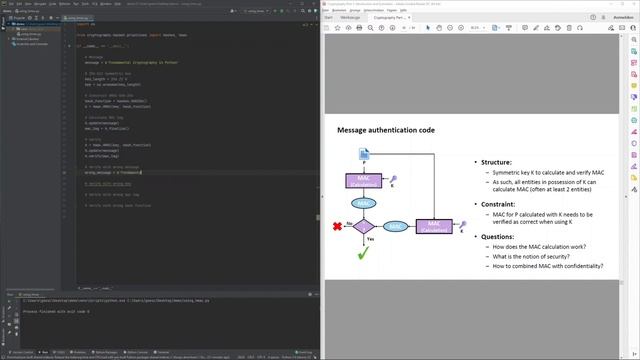Click the star bookmark icon in Acrobat toolbar
Viewport: 640px width, 360px height.
point(338,28)
